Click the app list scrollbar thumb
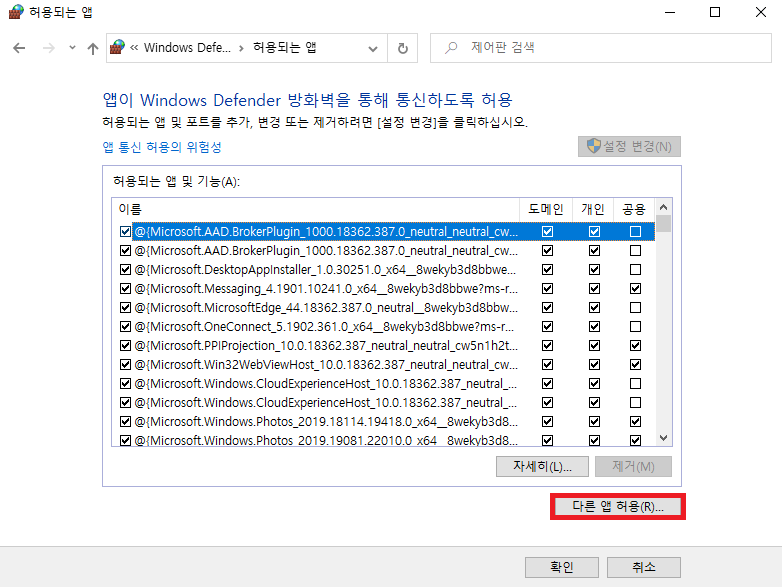782x587 pixels. 663,224
